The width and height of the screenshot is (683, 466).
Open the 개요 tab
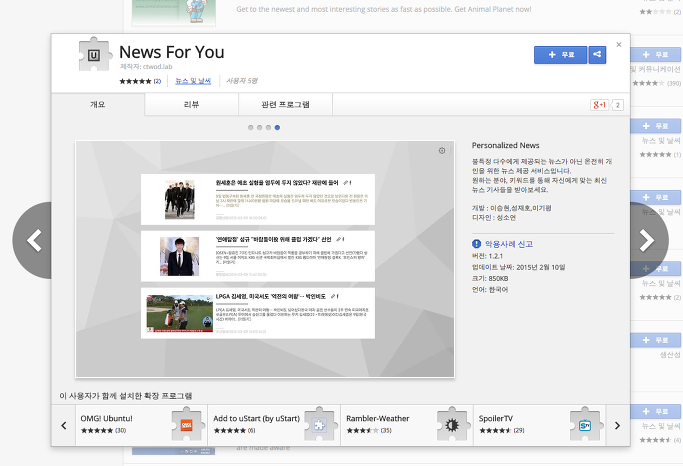coord(98,105)
